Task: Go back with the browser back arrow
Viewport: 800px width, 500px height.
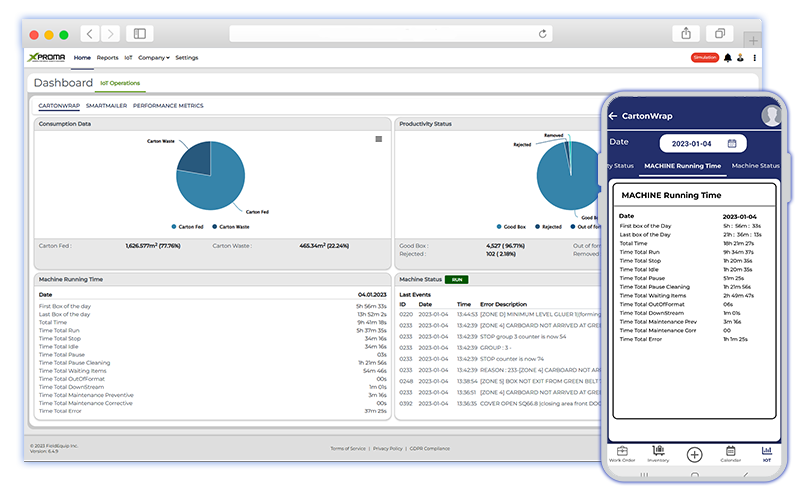Action: coord(90,34)
